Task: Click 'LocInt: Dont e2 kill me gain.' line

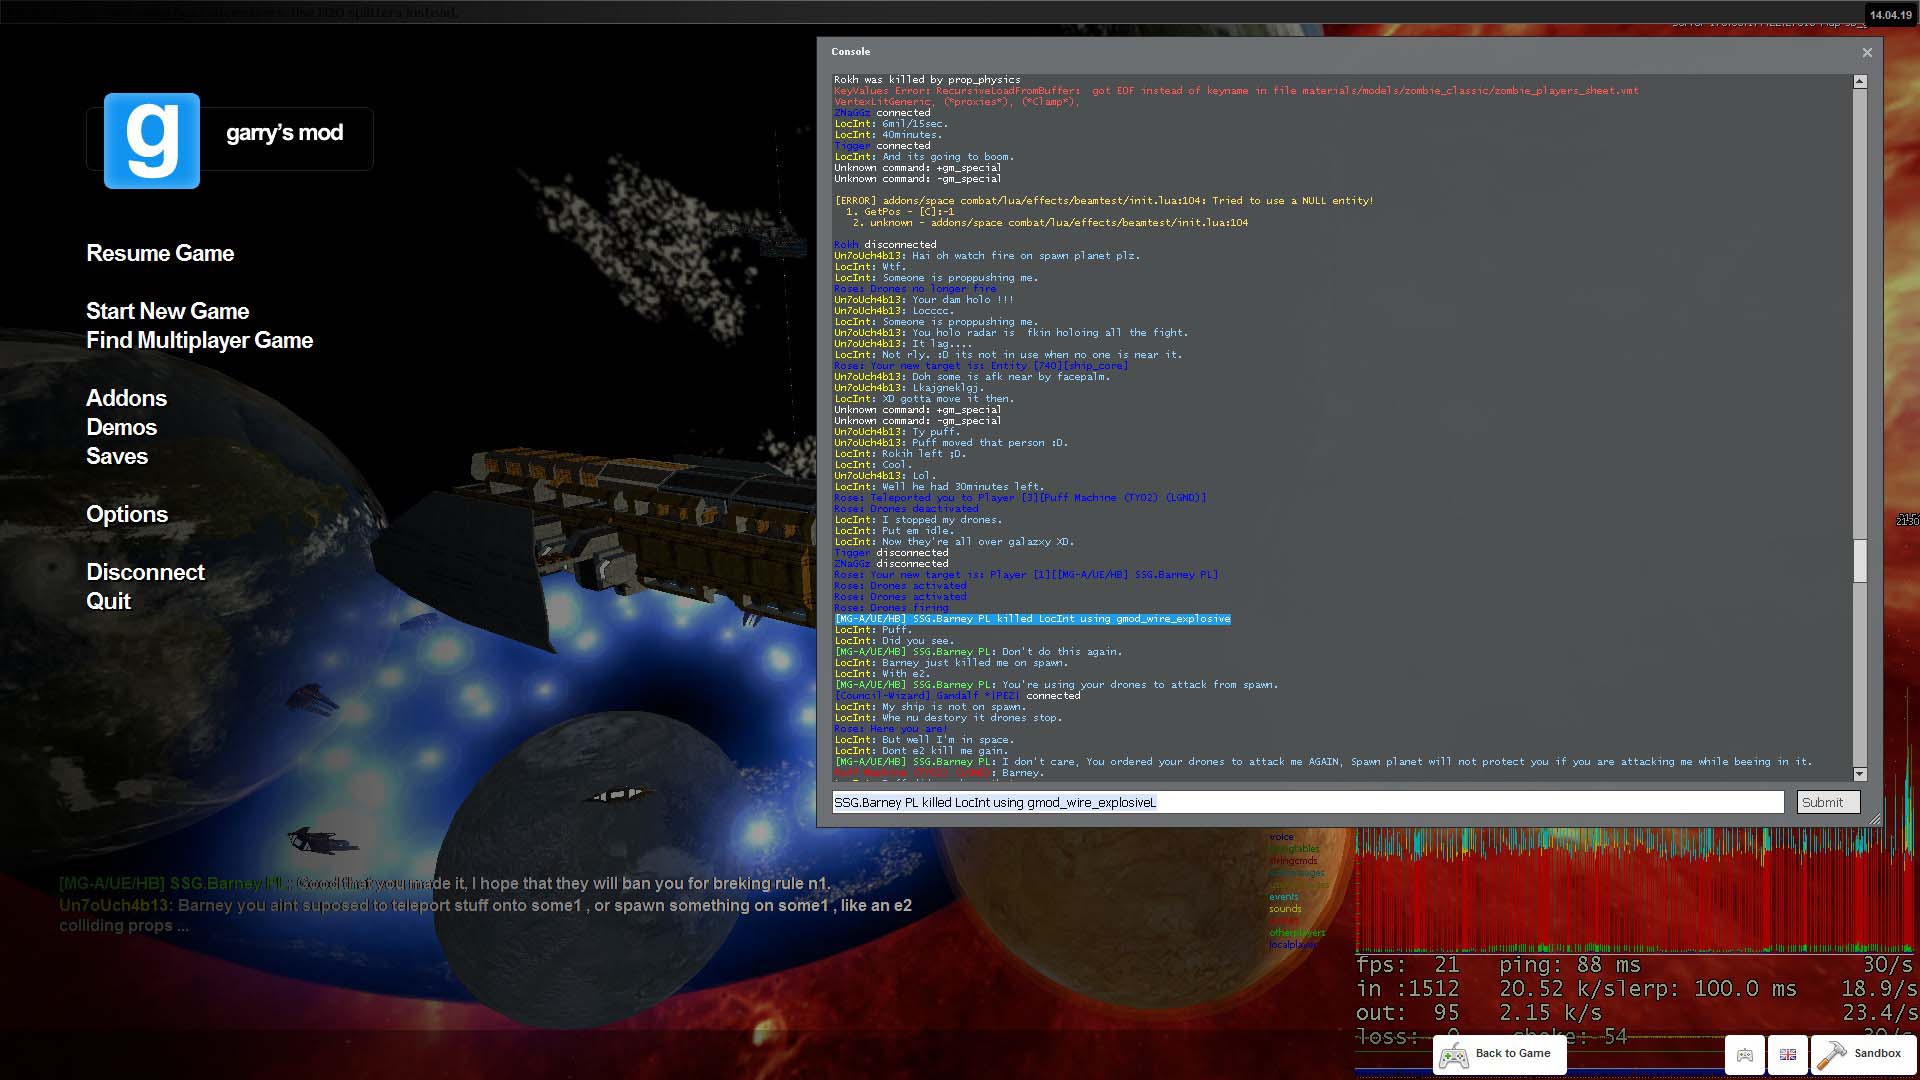Action: click(921, 751)
